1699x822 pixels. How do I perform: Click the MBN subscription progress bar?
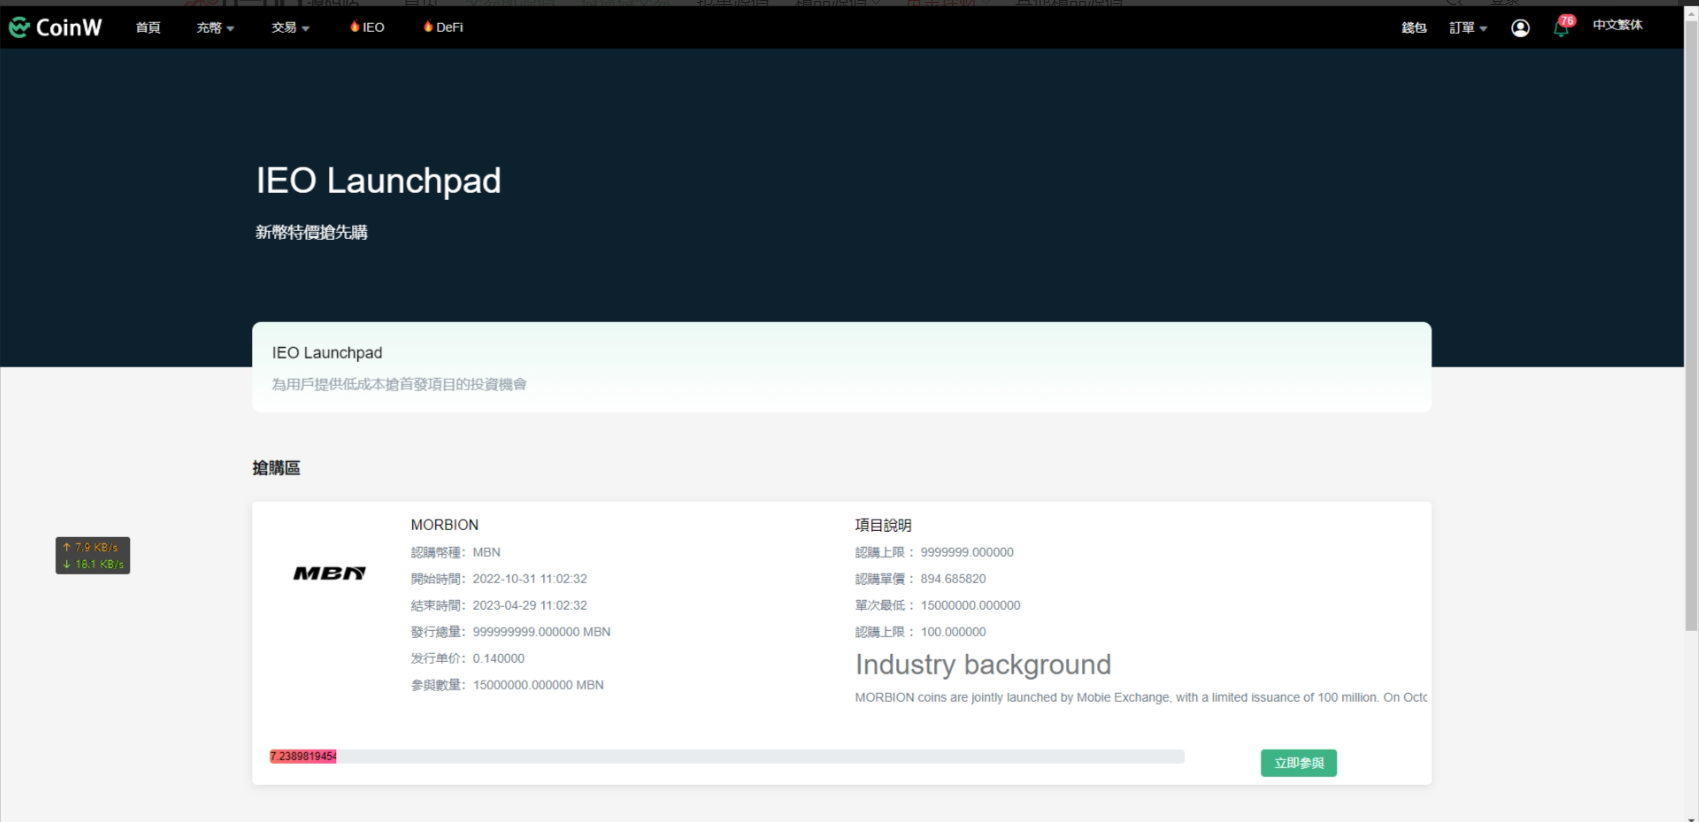[x=727, y=756]
